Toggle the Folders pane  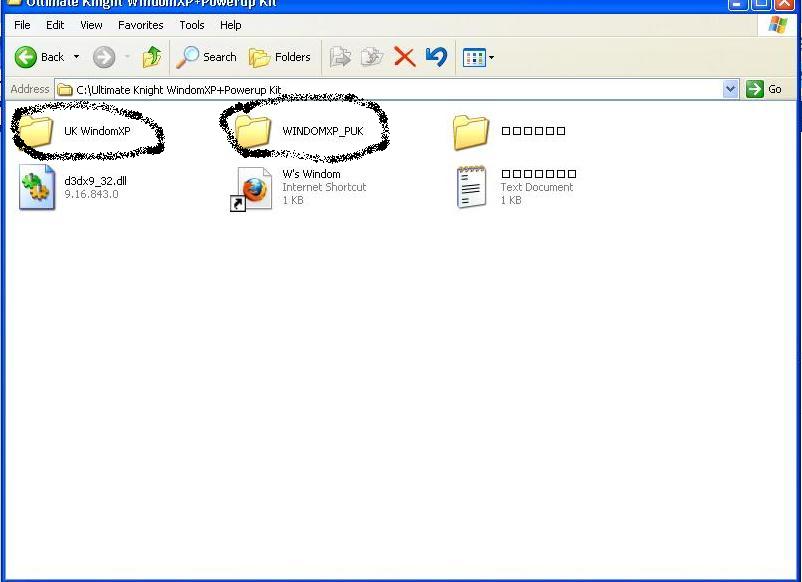click(x=280, y=57)
